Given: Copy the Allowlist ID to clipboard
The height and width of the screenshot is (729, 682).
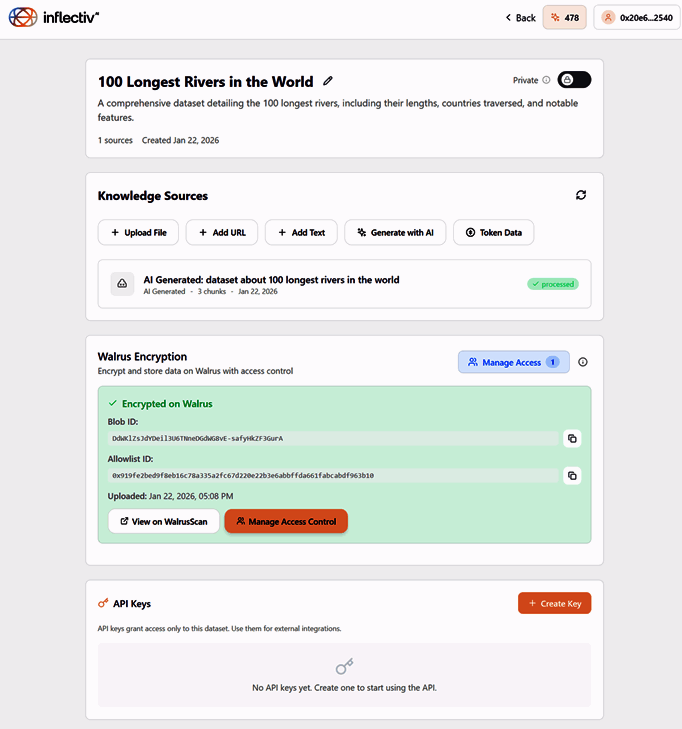Looking at the screenshot, I should coord(573,476).
